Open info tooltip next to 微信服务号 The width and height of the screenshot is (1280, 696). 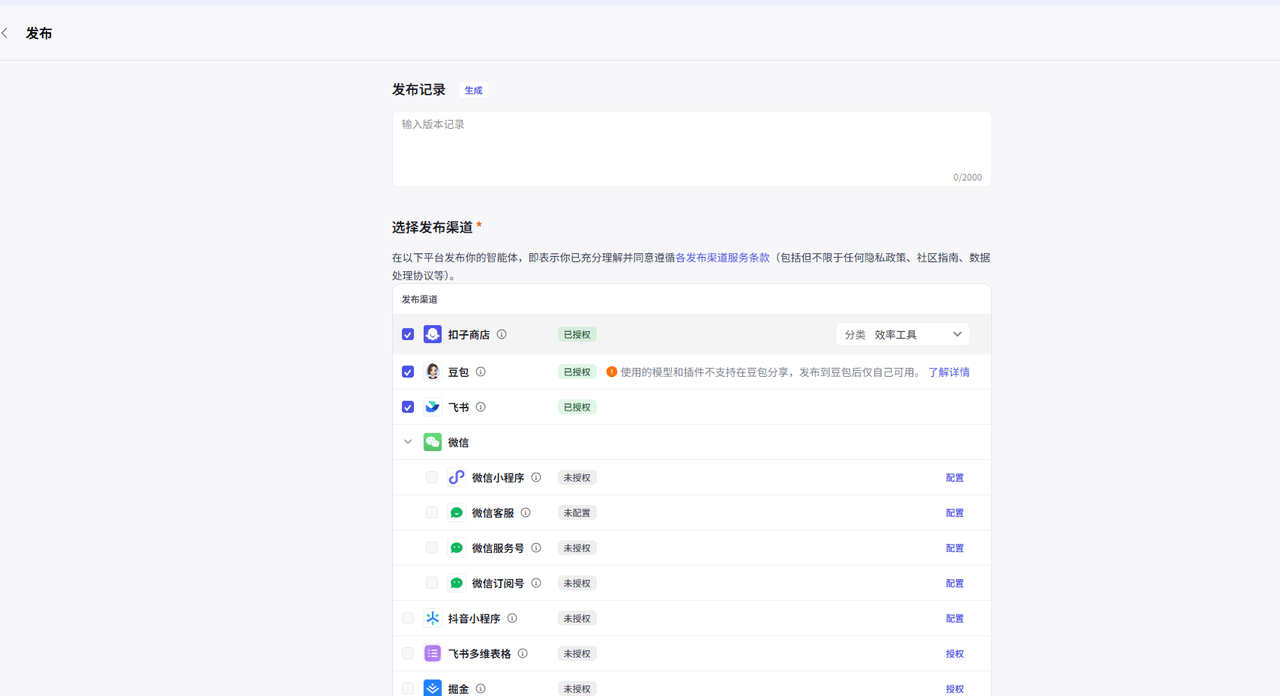(536, 548)
